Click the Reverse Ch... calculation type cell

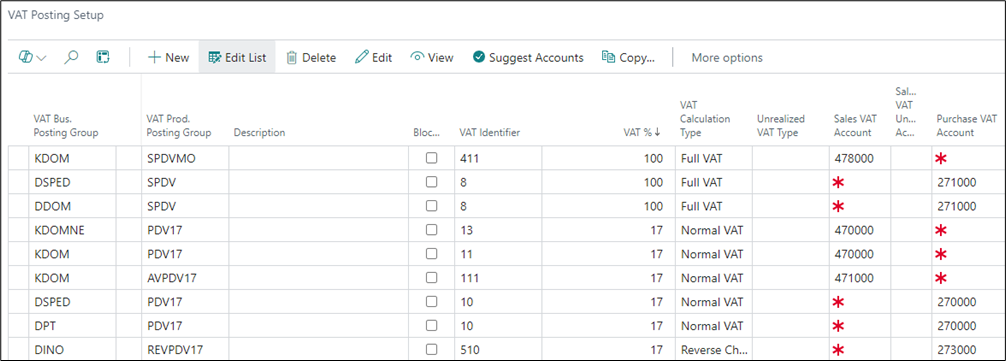click(x=713, y=350)
